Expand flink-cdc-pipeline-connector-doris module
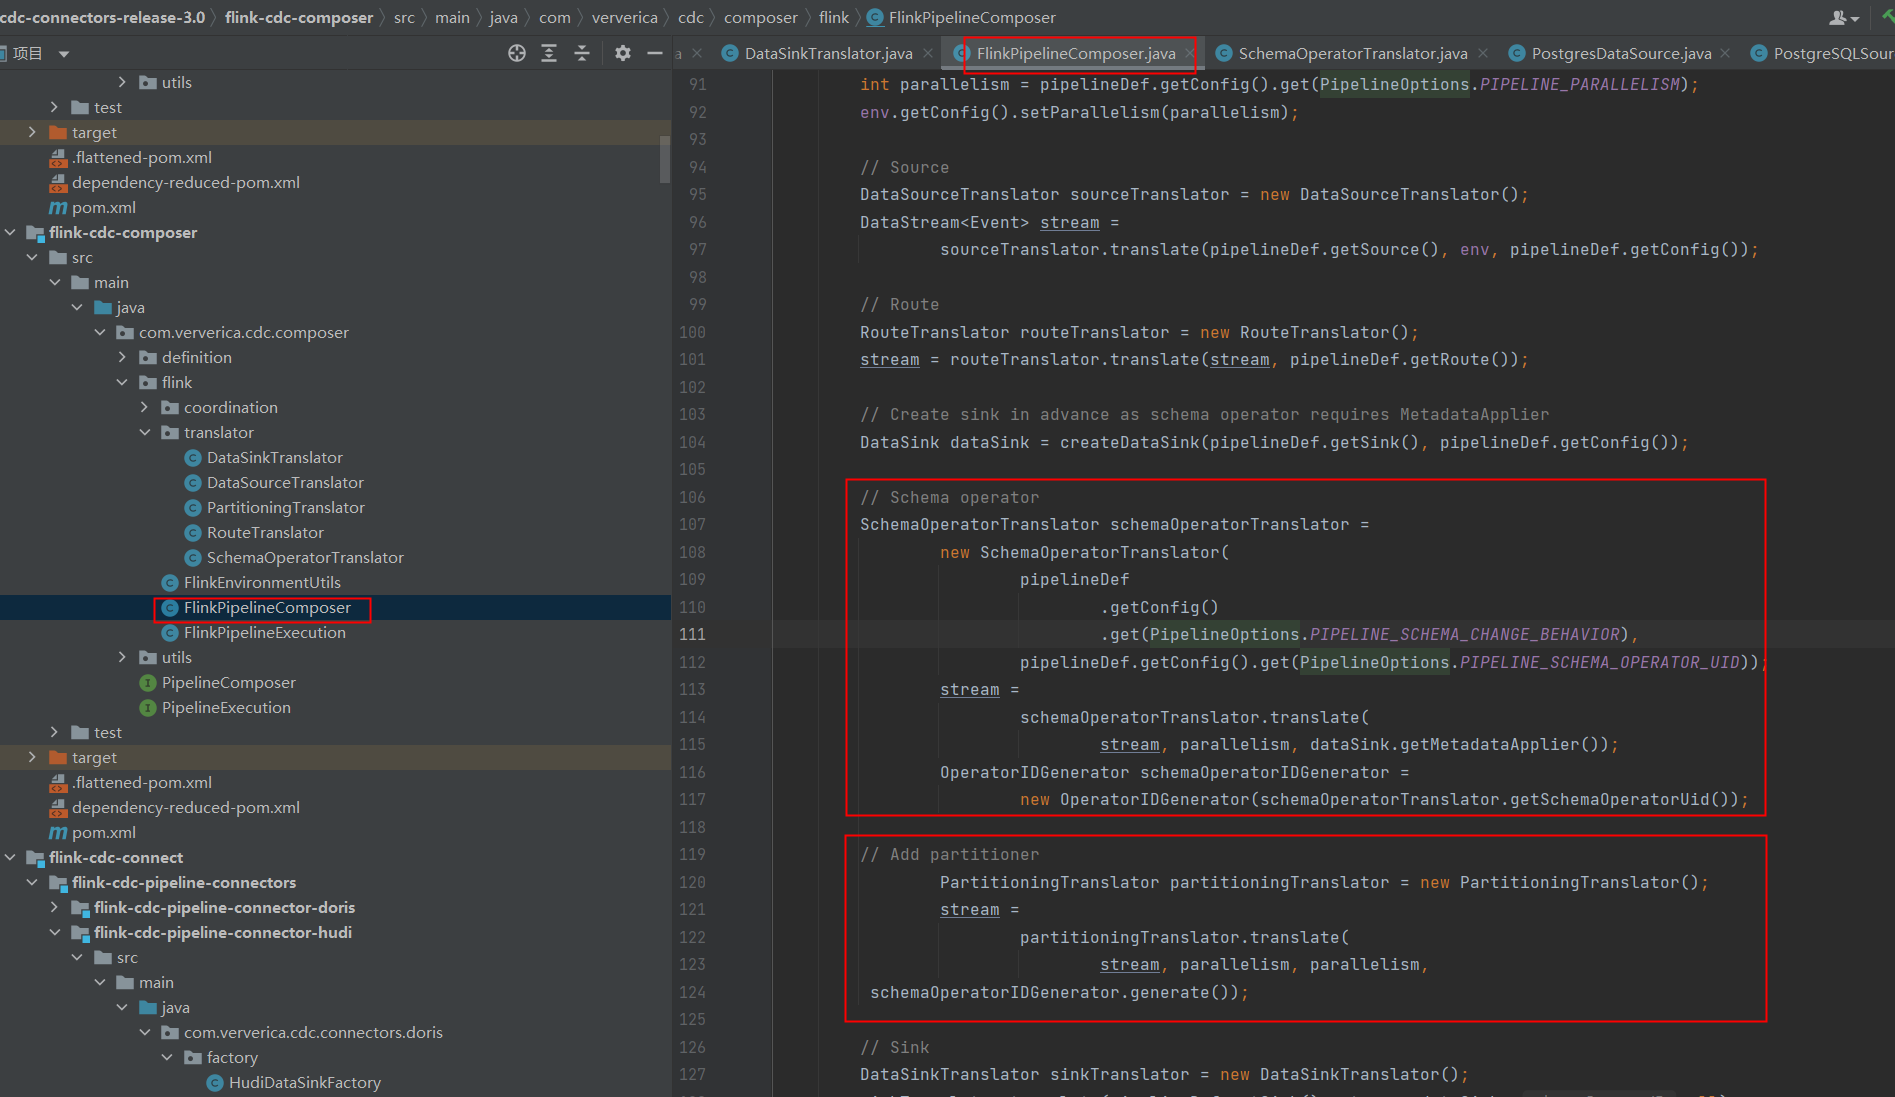 pyautogui.click(x=55, y=907)
